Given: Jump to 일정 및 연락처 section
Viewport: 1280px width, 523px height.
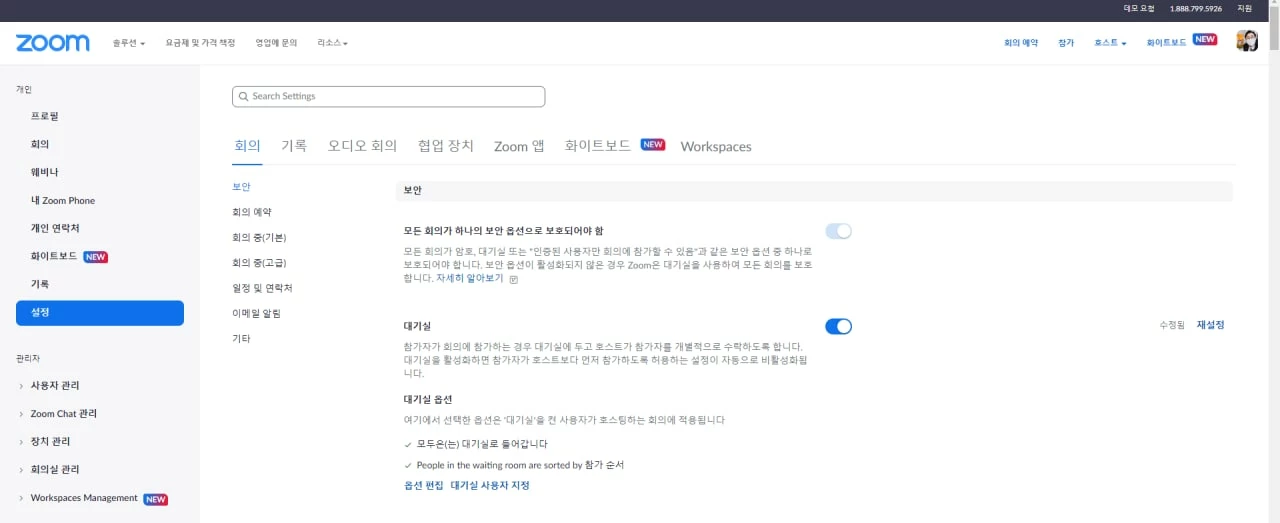Looking at the screenshot, I should click(x=262, y=288).
